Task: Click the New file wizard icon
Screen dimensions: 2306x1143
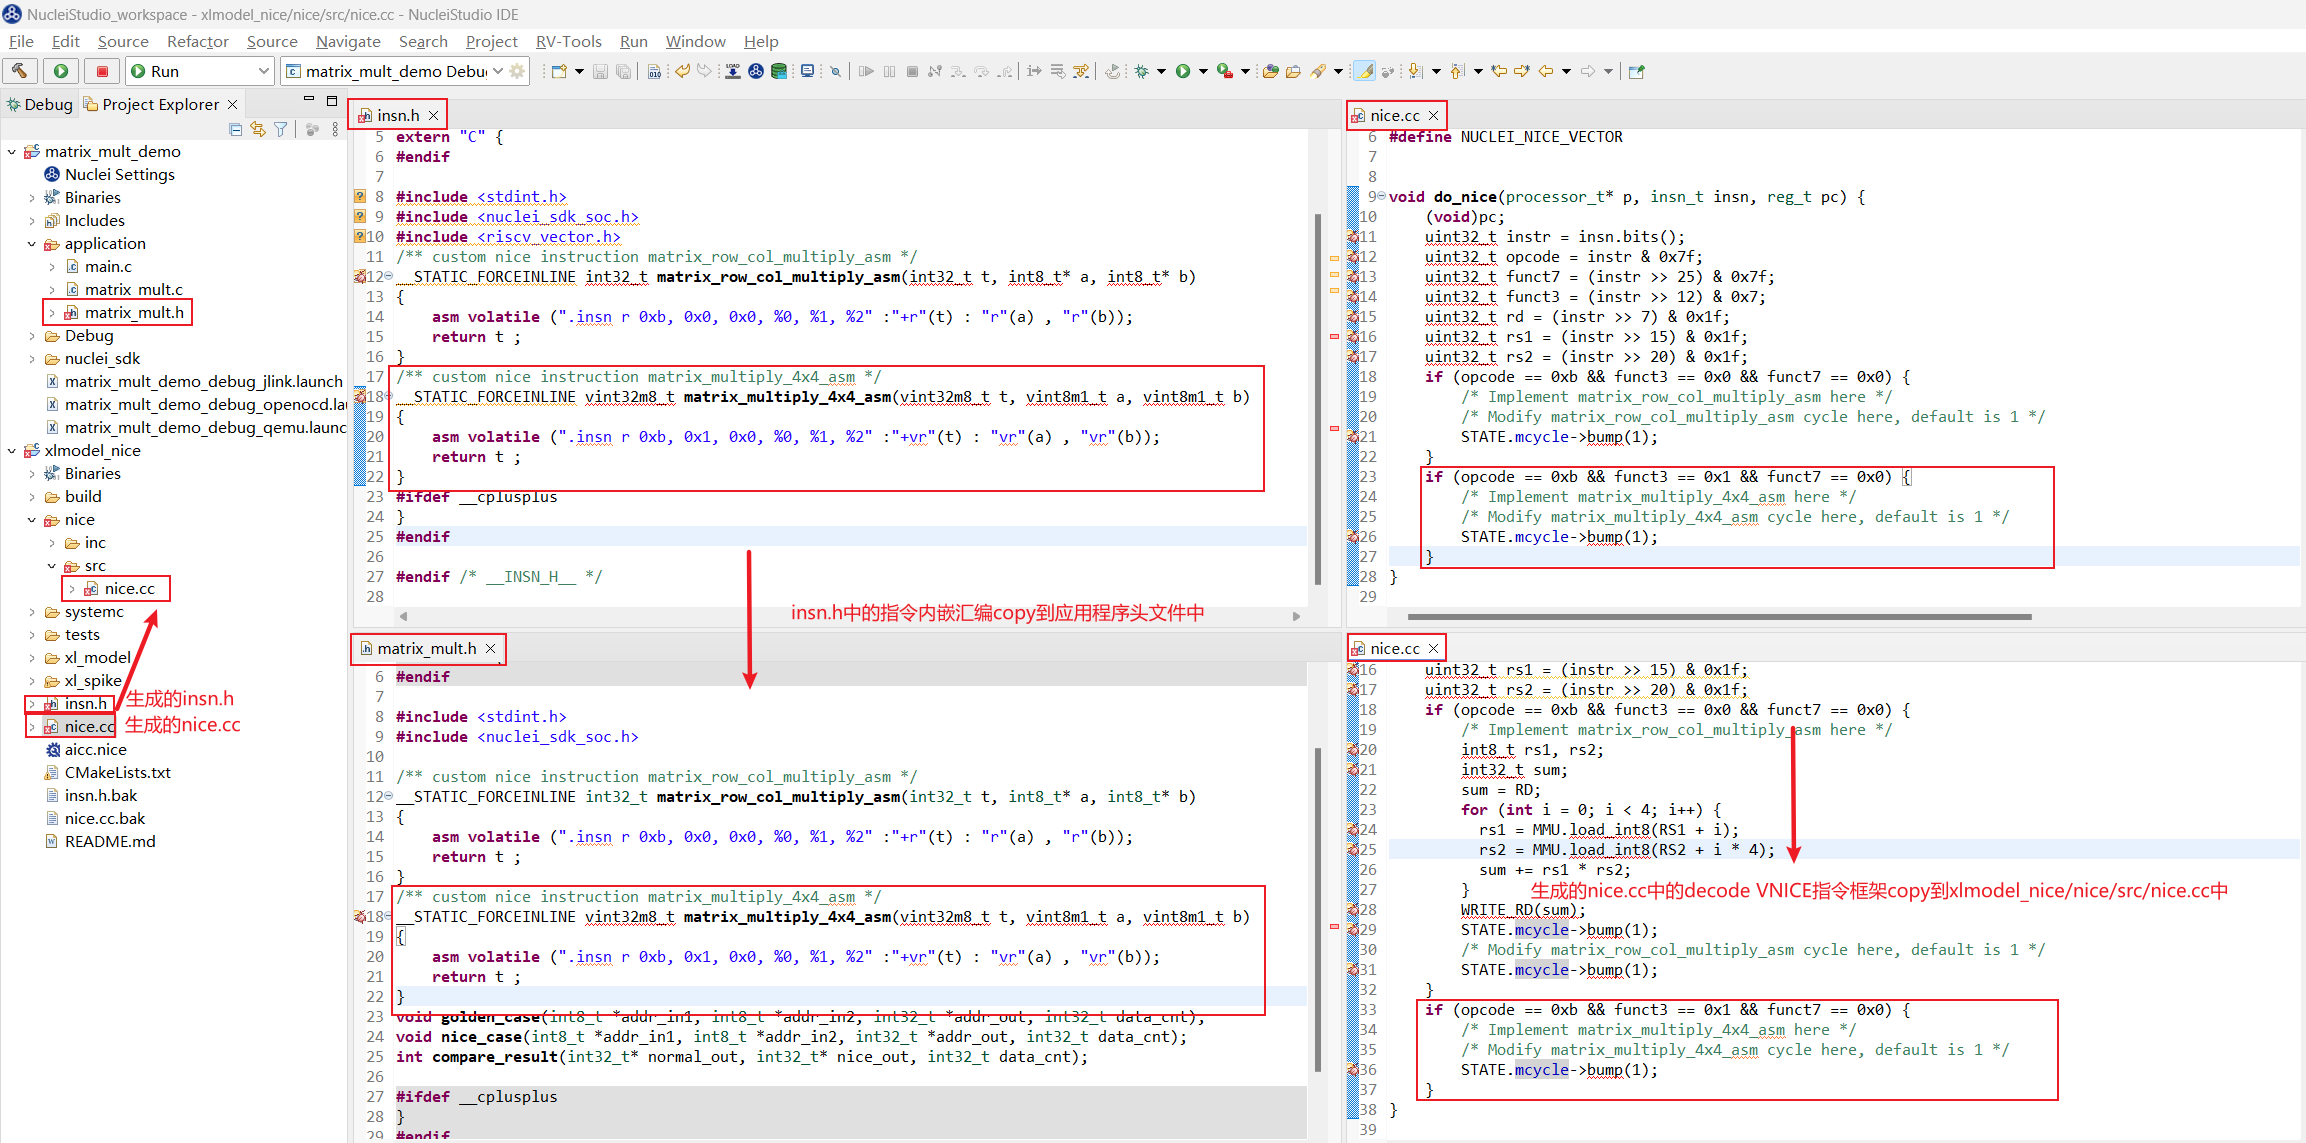Action: tap(559, 71)
